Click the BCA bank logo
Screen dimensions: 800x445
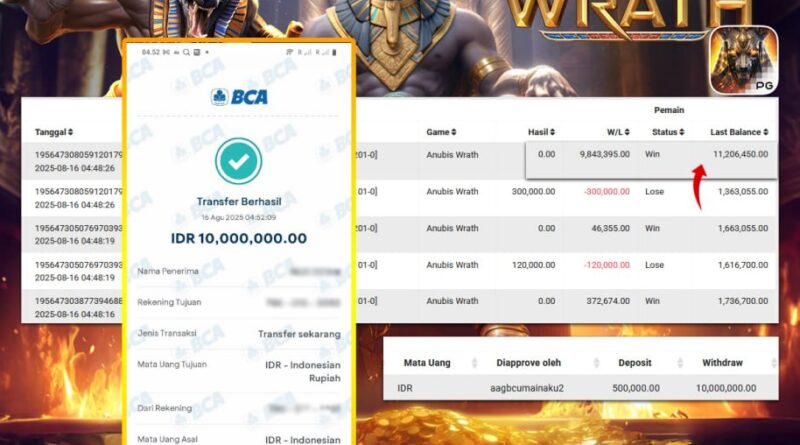239,96
